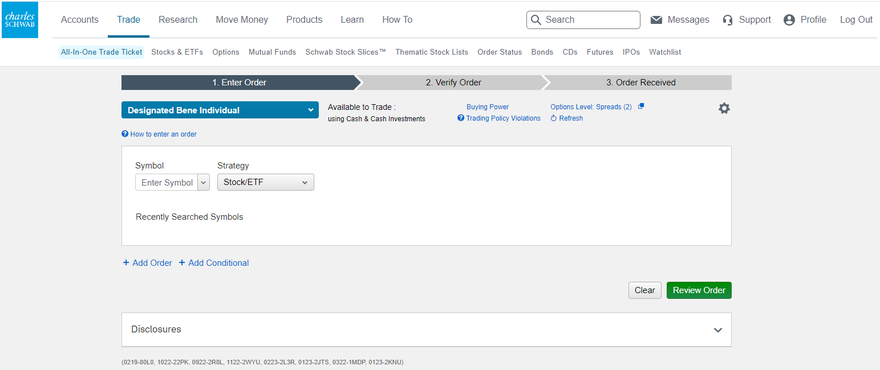This screenshot has width=880, height=370.
Task: Go to Options trading page
Action: [x=226, y=52]
